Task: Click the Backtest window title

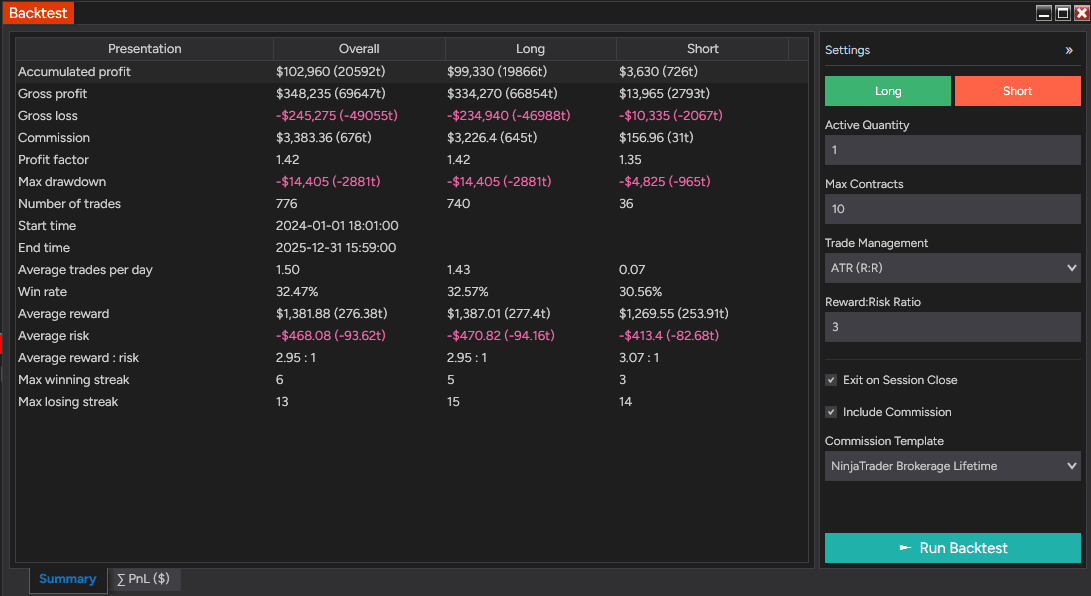Action: pyautogui.click(x=38, y=13)
